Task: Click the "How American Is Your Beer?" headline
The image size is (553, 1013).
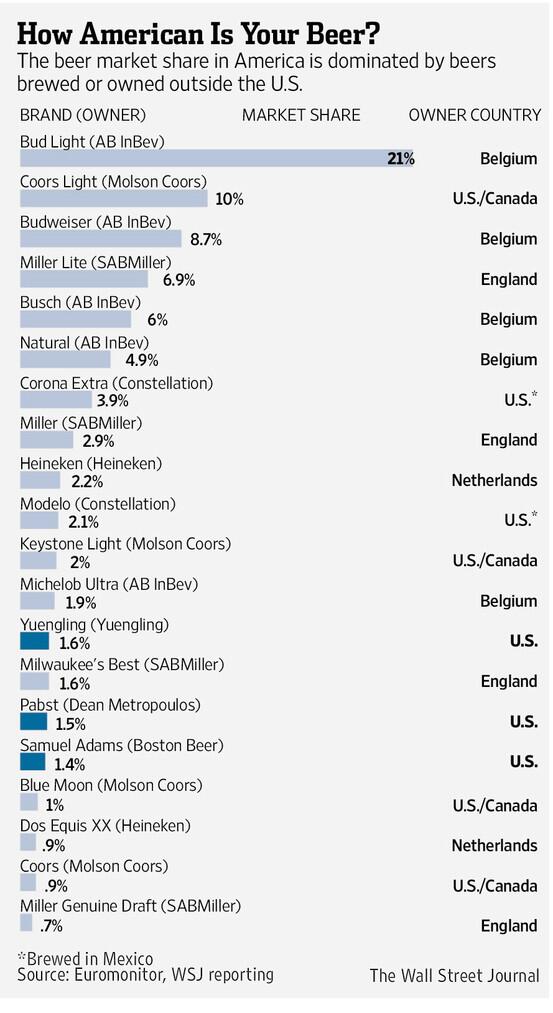Action: pos(198,32)
